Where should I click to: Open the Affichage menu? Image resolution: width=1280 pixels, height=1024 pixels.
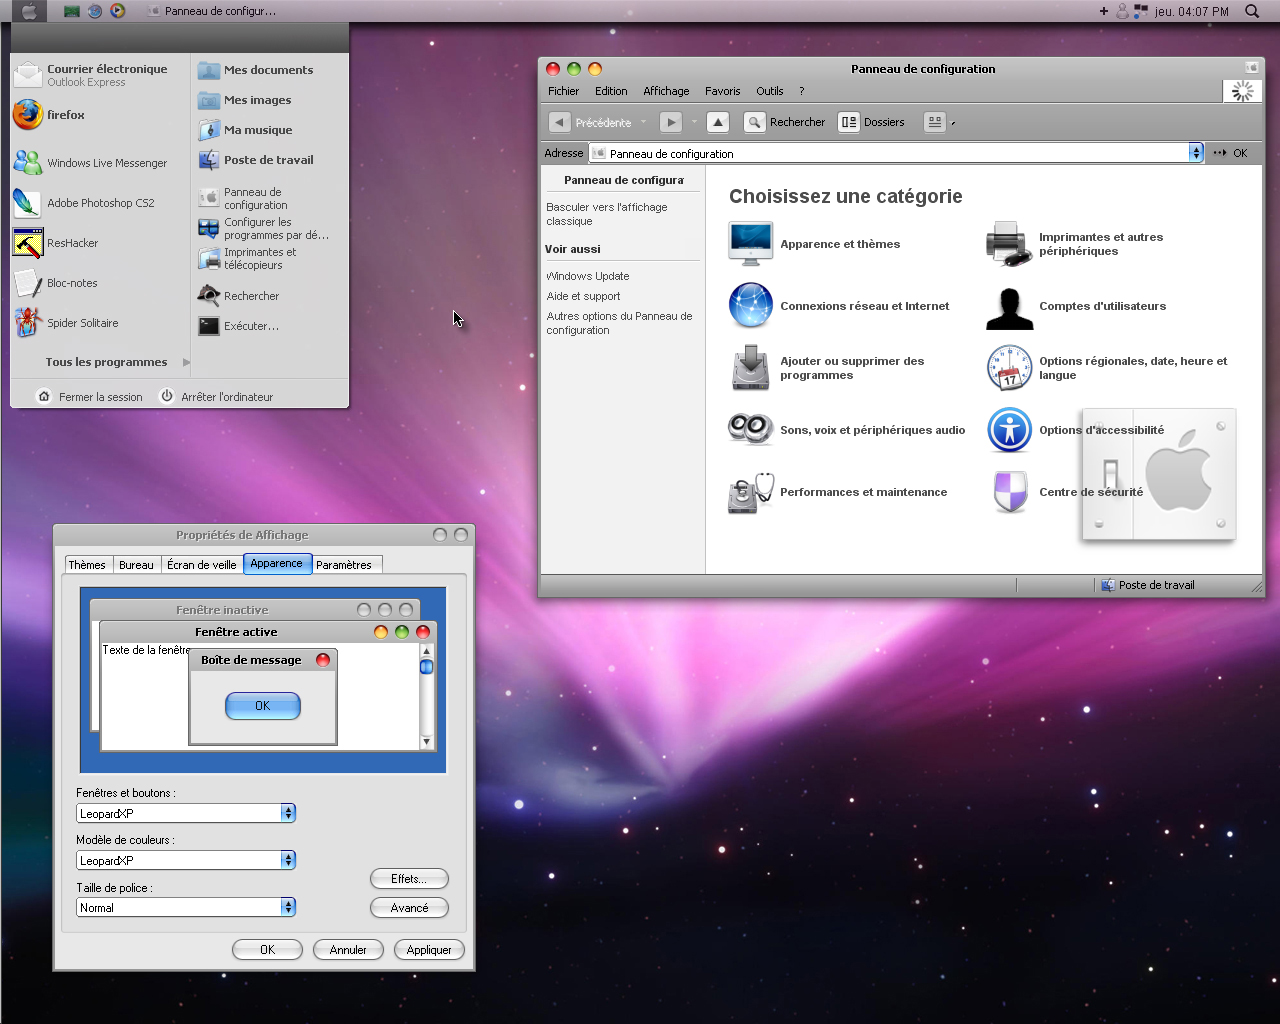(666, 91)
